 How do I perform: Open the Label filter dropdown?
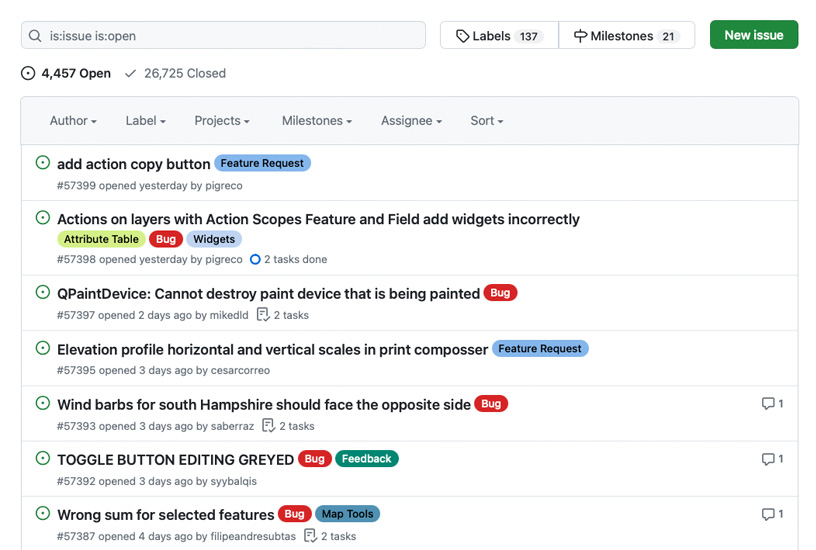point(145,121)
